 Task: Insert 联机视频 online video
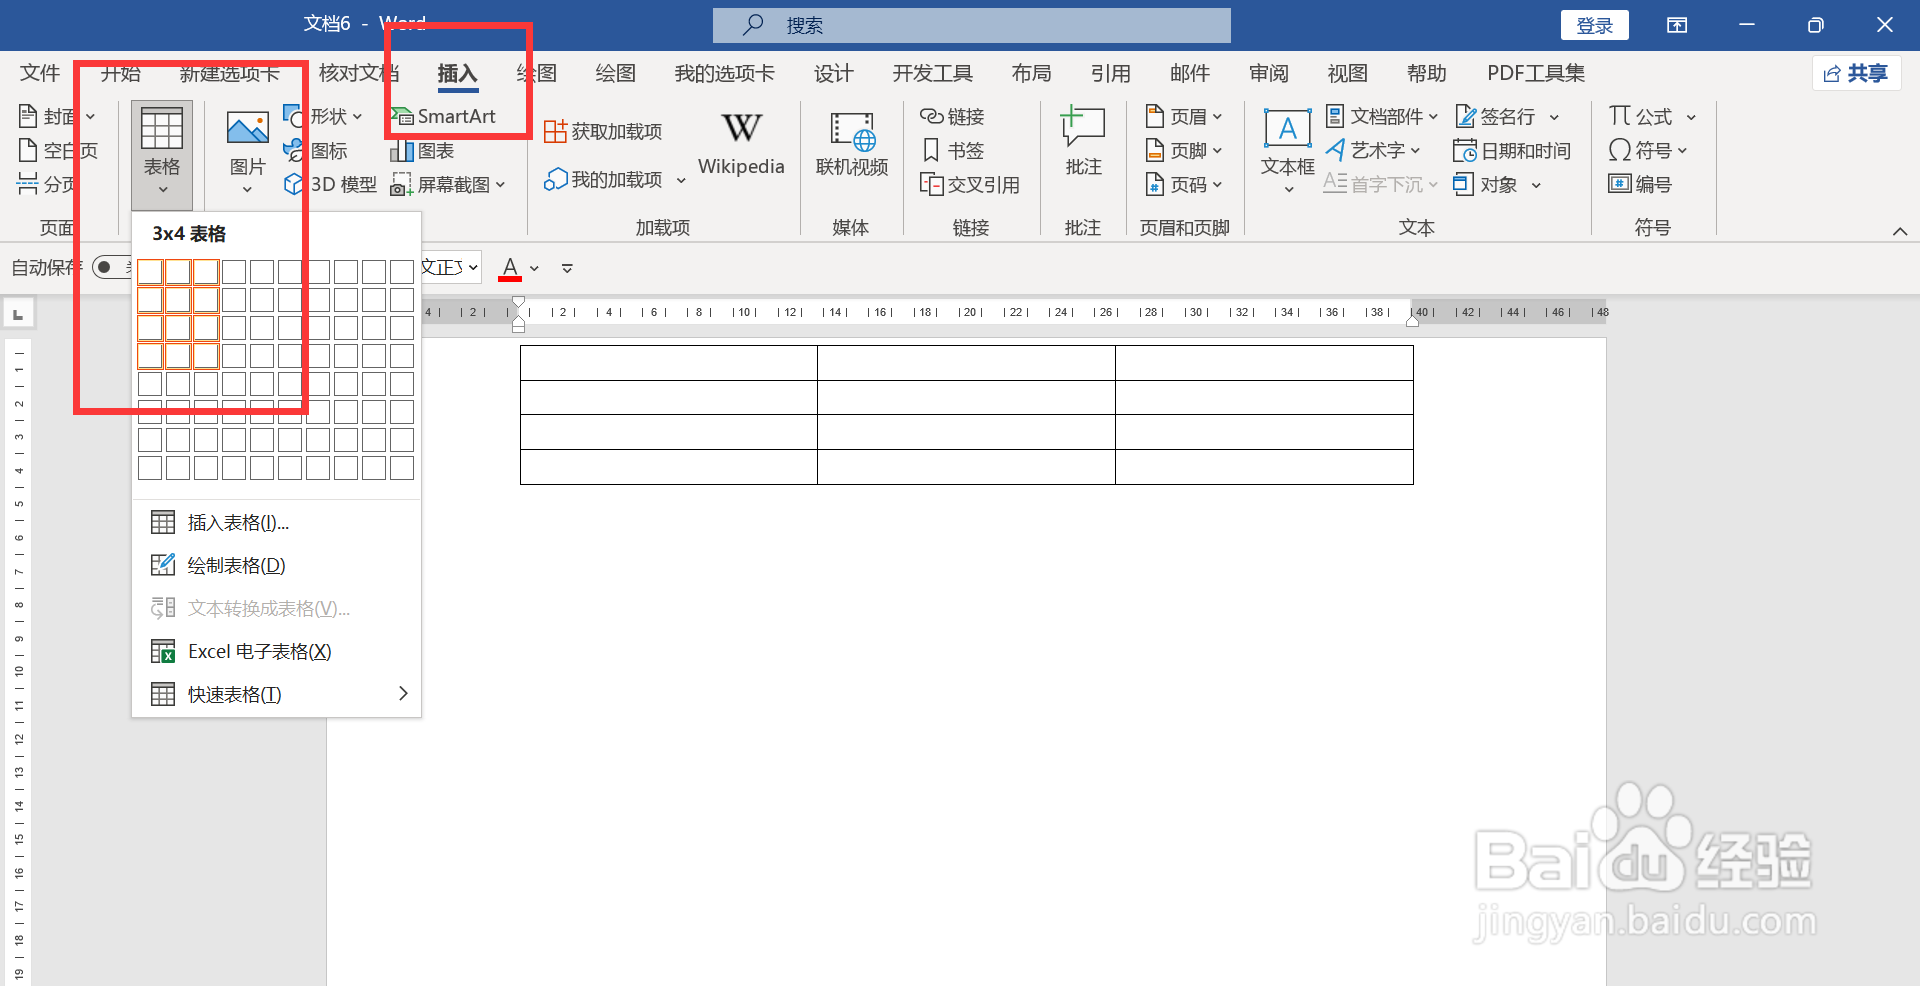coord(851,144)
